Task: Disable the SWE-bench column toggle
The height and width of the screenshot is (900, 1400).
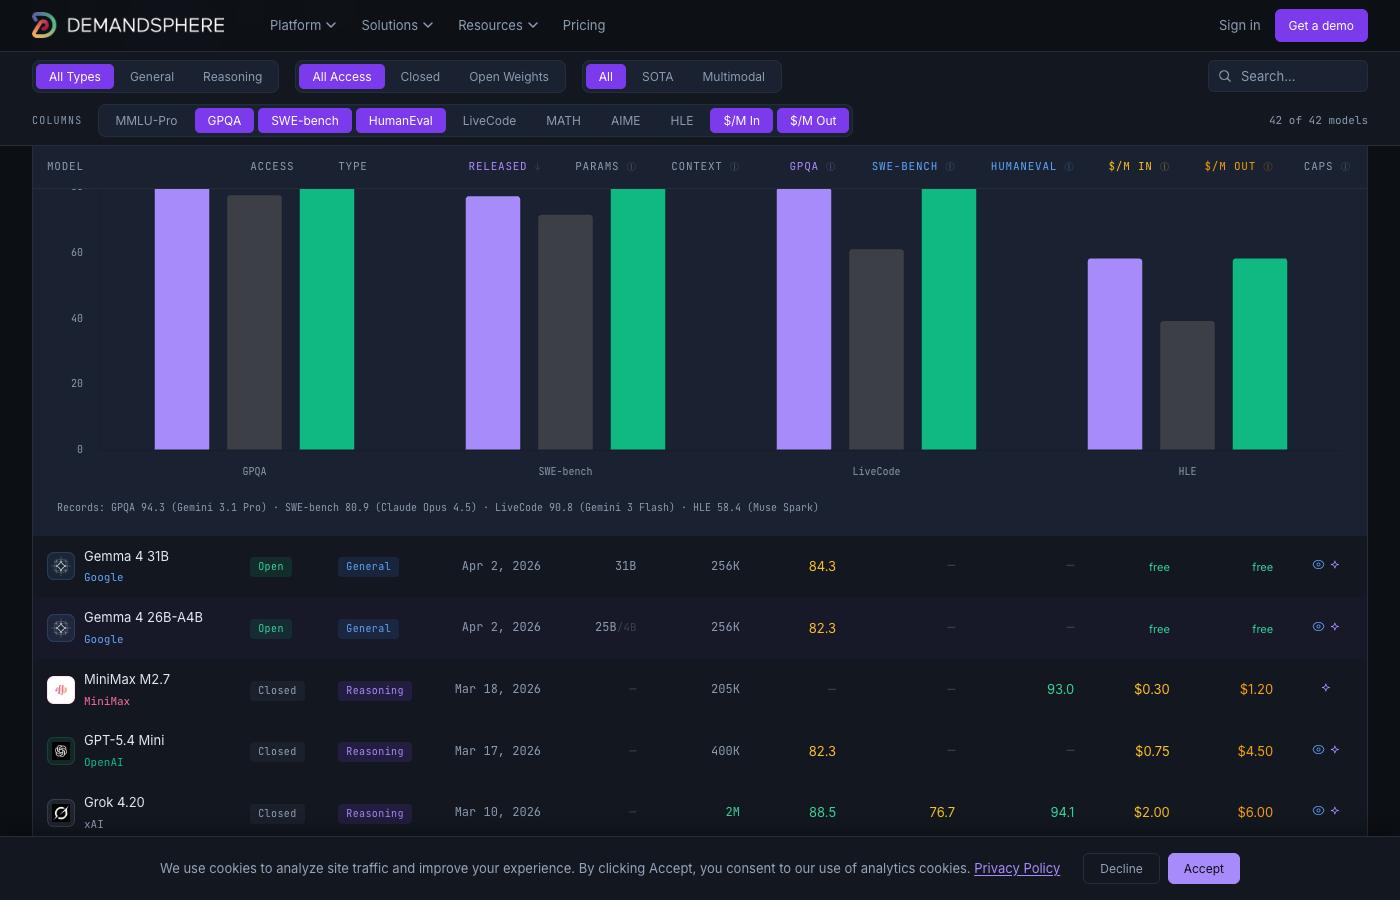Action: [x=304, y=121]
